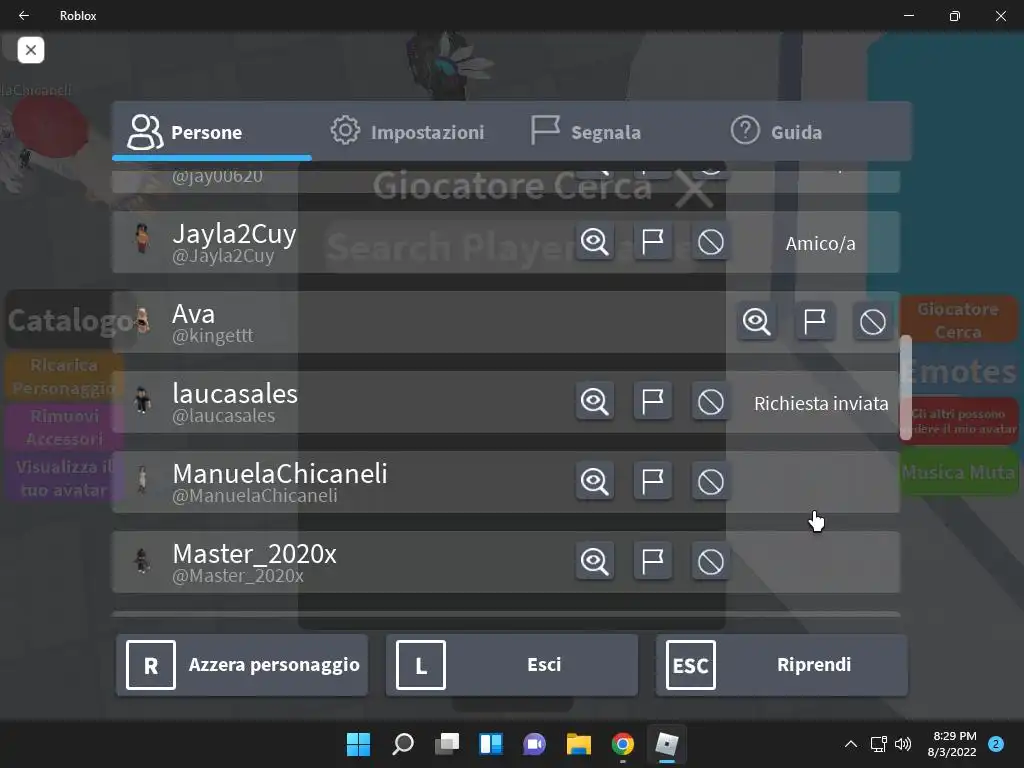Open the Guida tab
This screenshot has height=768, width=1024.
tap(776, 132)
